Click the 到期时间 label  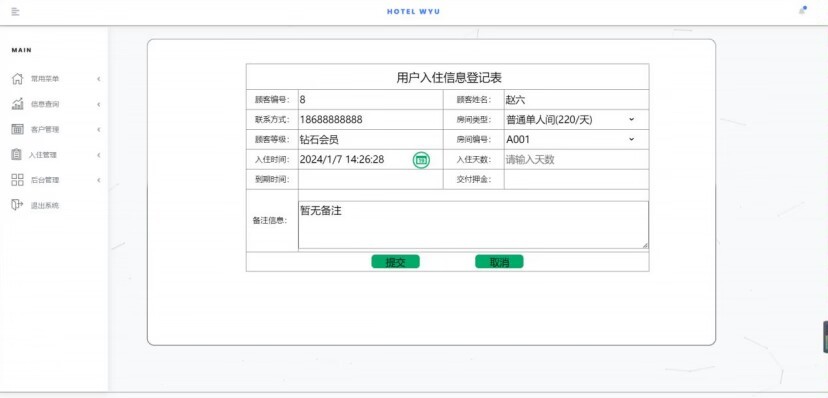pyautogui.click(x=272, y=179)
